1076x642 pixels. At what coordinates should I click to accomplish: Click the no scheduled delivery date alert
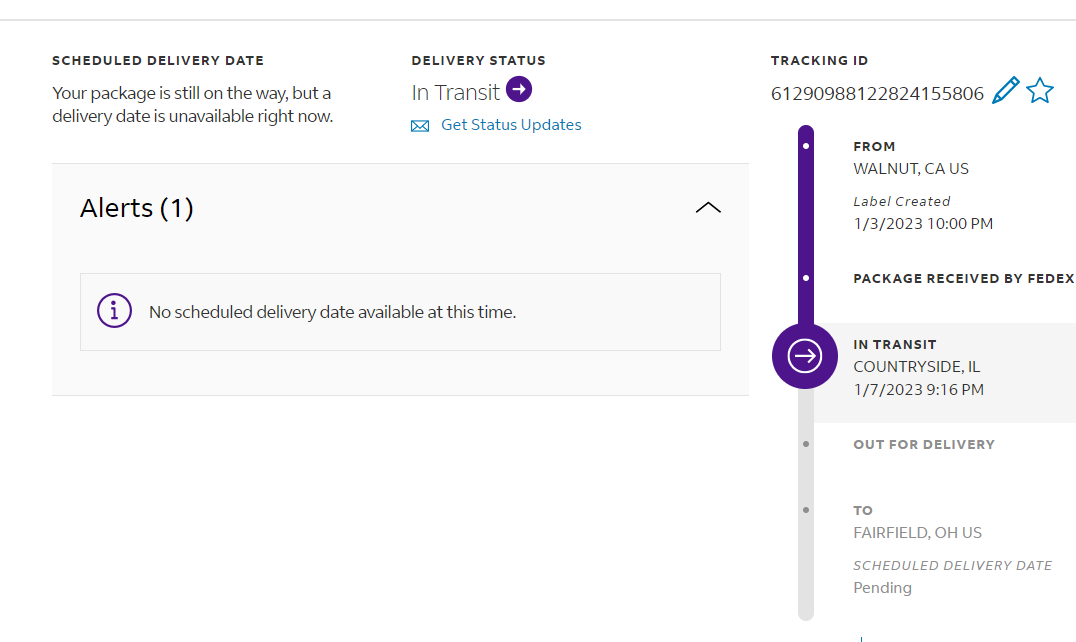tap(332, 312)
